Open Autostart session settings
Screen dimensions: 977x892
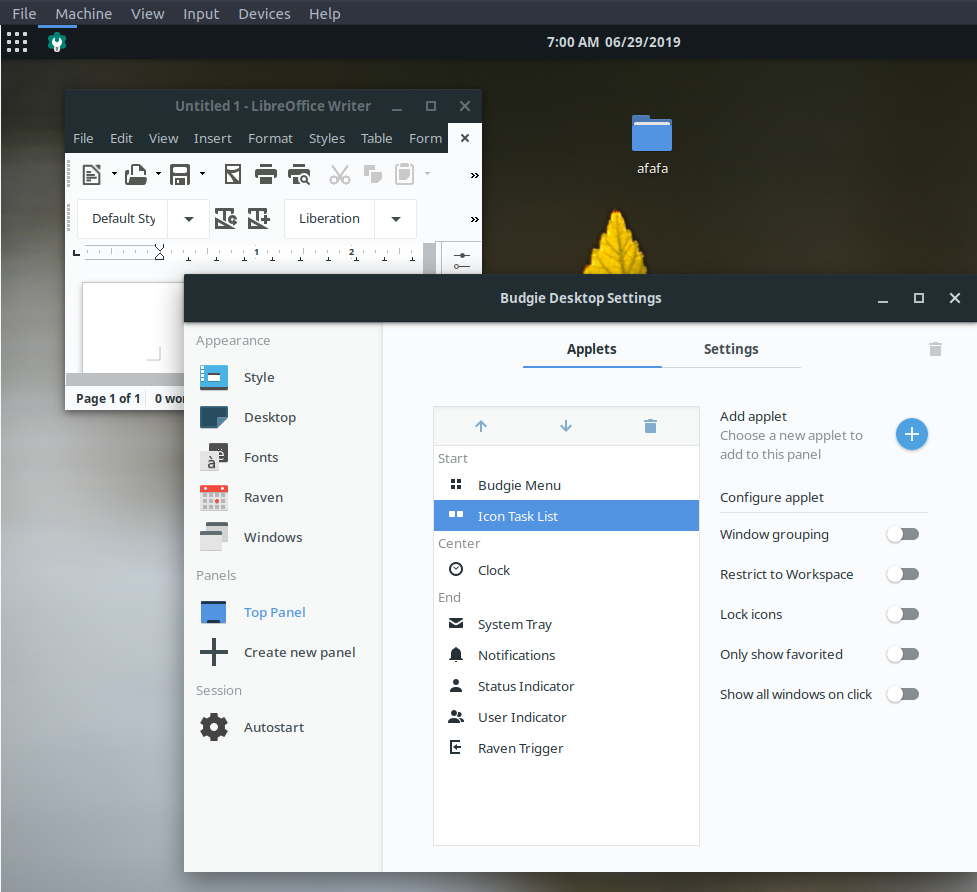[x=271, y=727]
